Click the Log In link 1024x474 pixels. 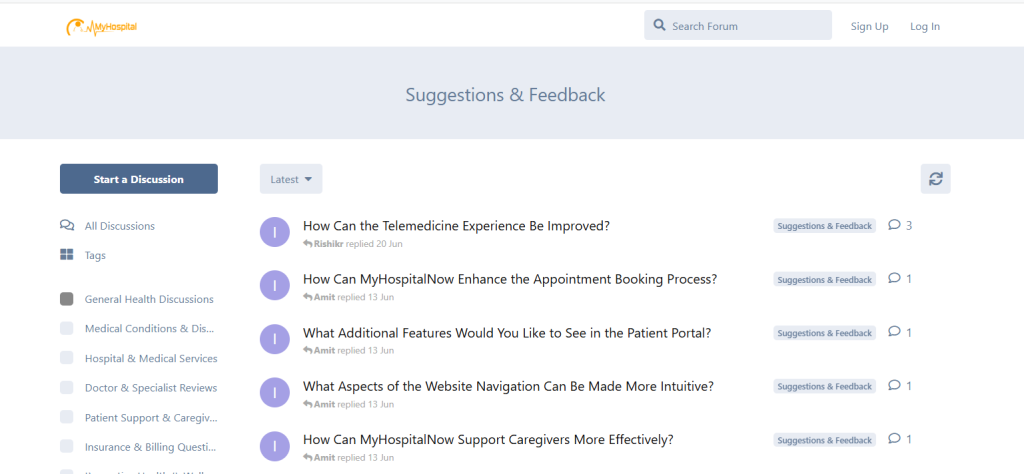[x=924, y=26]
